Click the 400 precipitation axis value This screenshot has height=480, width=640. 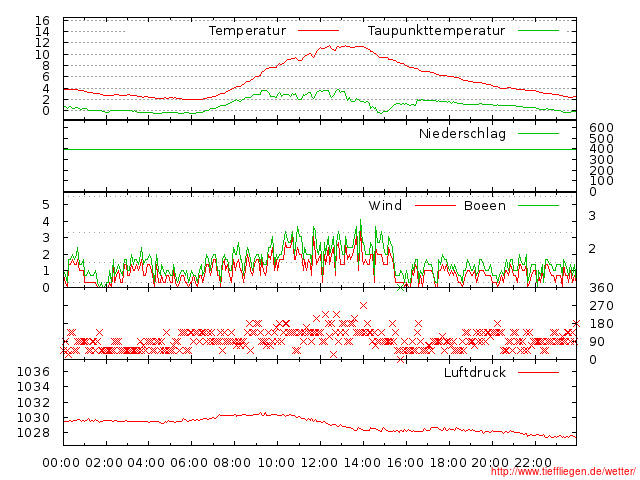[x=601, y=149]
